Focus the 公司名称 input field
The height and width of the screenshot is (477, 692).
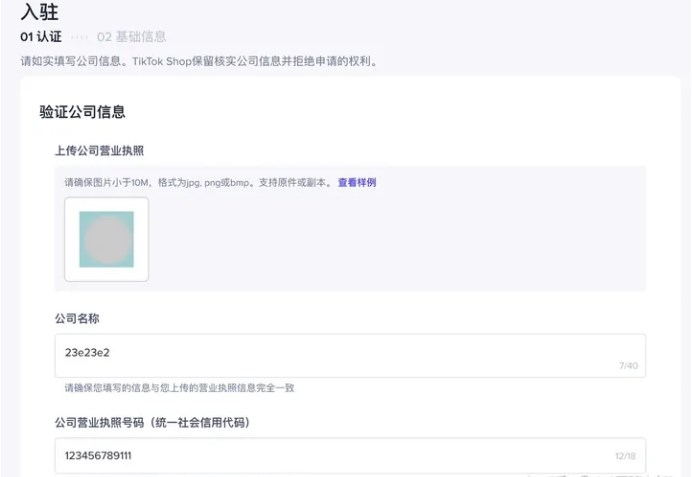[x=350, y=356]
